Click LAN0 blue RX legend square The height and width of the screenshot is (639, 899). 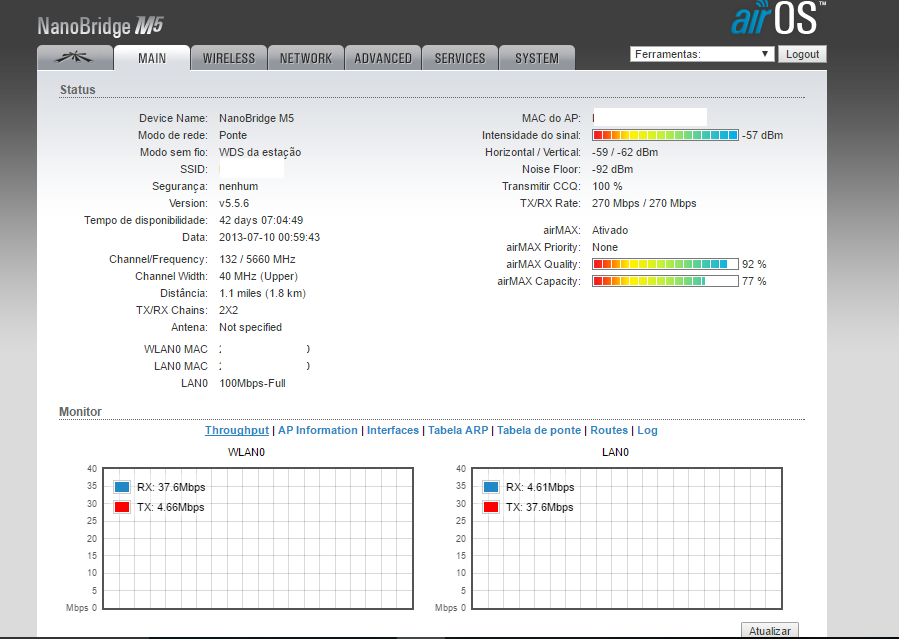tap(491, 487)
